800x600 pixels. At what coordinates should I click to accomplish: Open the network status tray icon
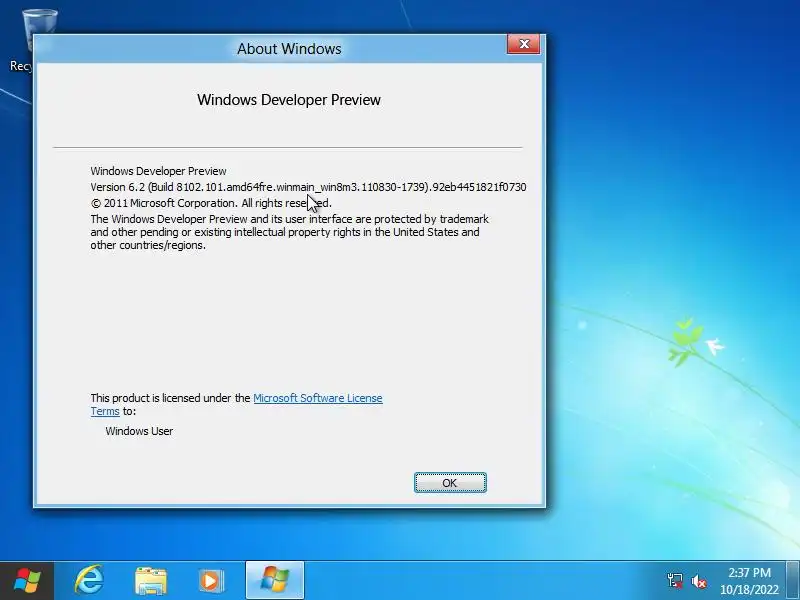click(x=674, y=581)
